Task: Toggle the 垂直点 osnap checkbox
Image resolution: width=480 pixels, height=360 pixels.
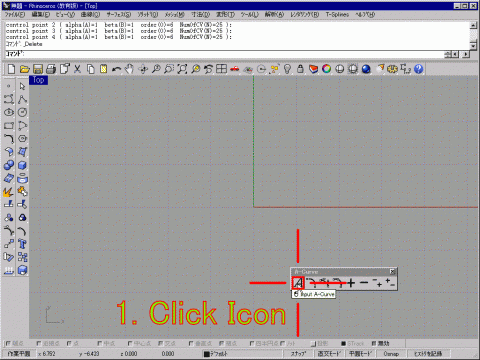Action: [191, 343]
